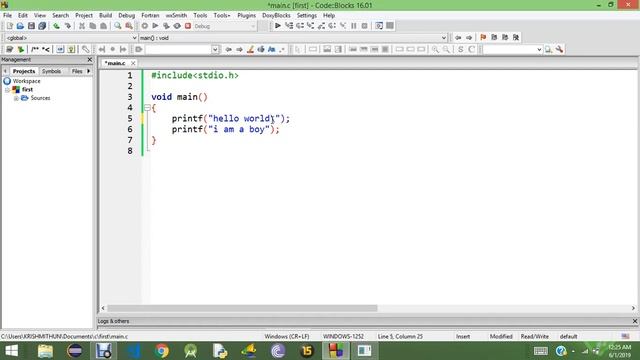This screenshot has height=360, width=640.
Task: Toggle source view with the S icon
Action: [x=460, y=49]
